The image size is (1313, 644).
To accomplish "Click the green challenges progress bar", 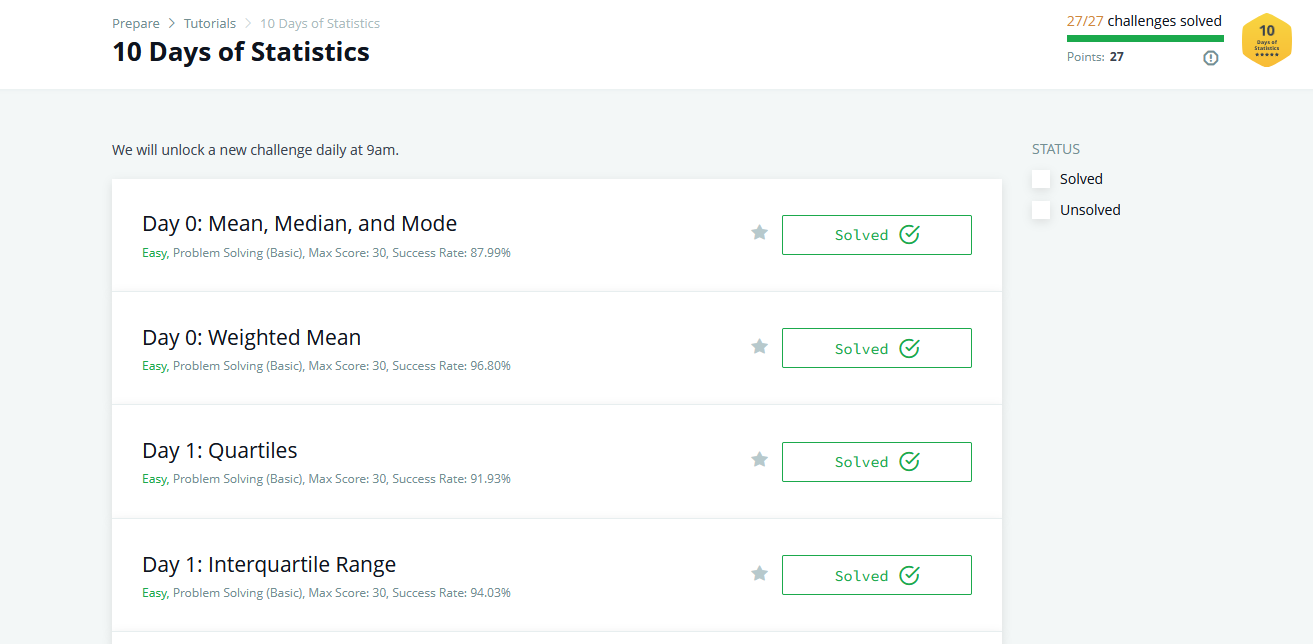I will (1144, 38).
